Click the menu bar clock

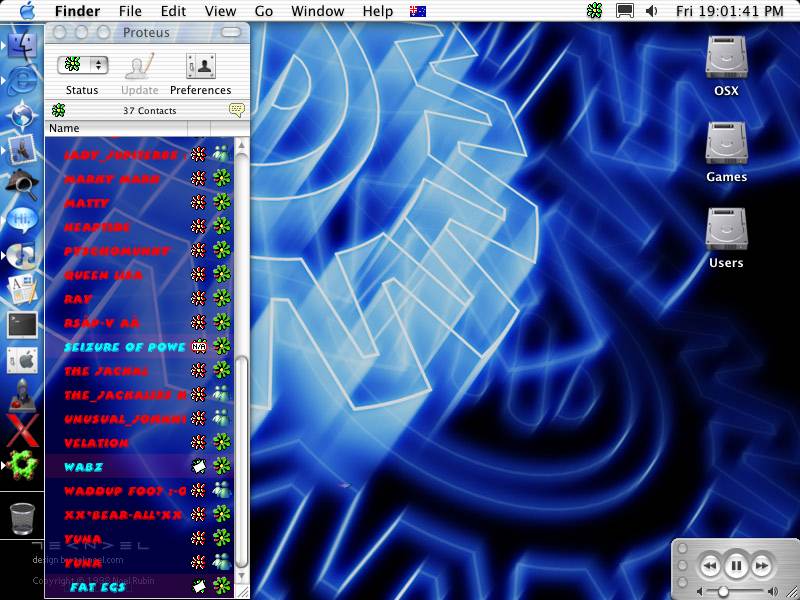(x=729, y=11)
